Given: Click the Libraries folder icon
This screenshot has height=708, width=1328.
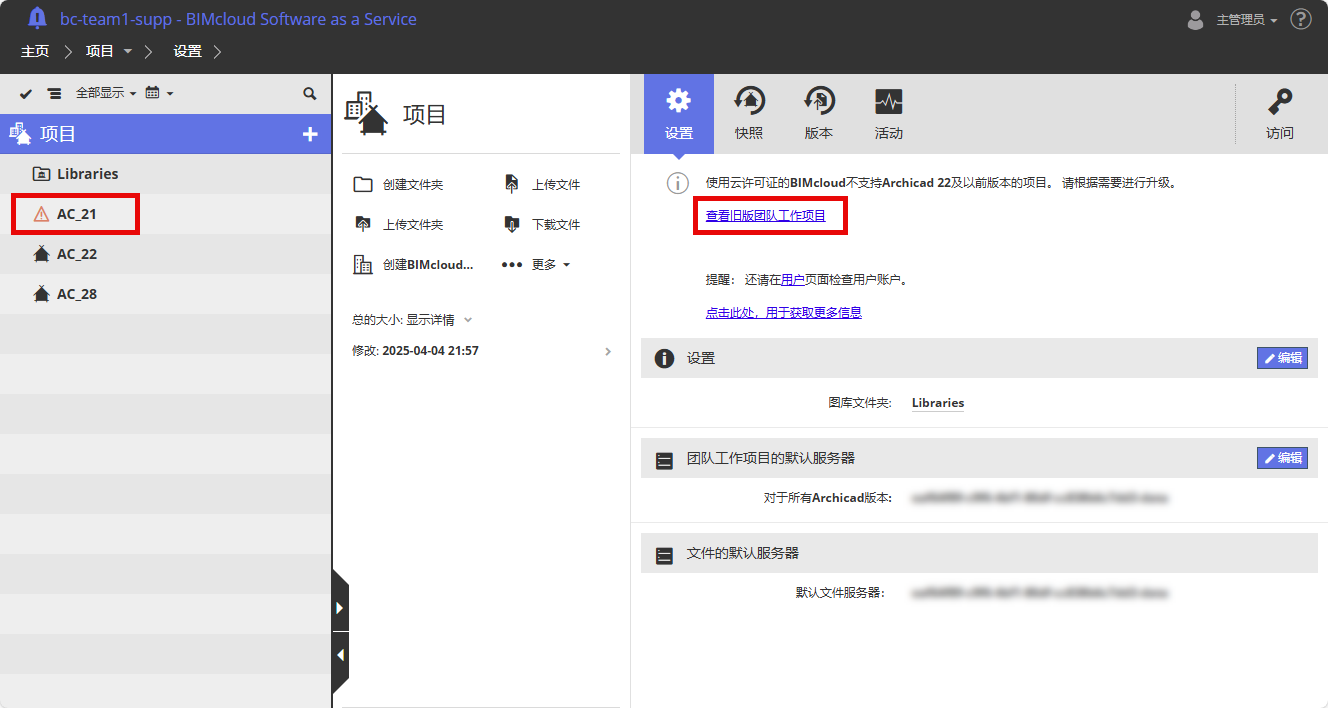Looking at the screenshot, I should [x=41, y=174].
